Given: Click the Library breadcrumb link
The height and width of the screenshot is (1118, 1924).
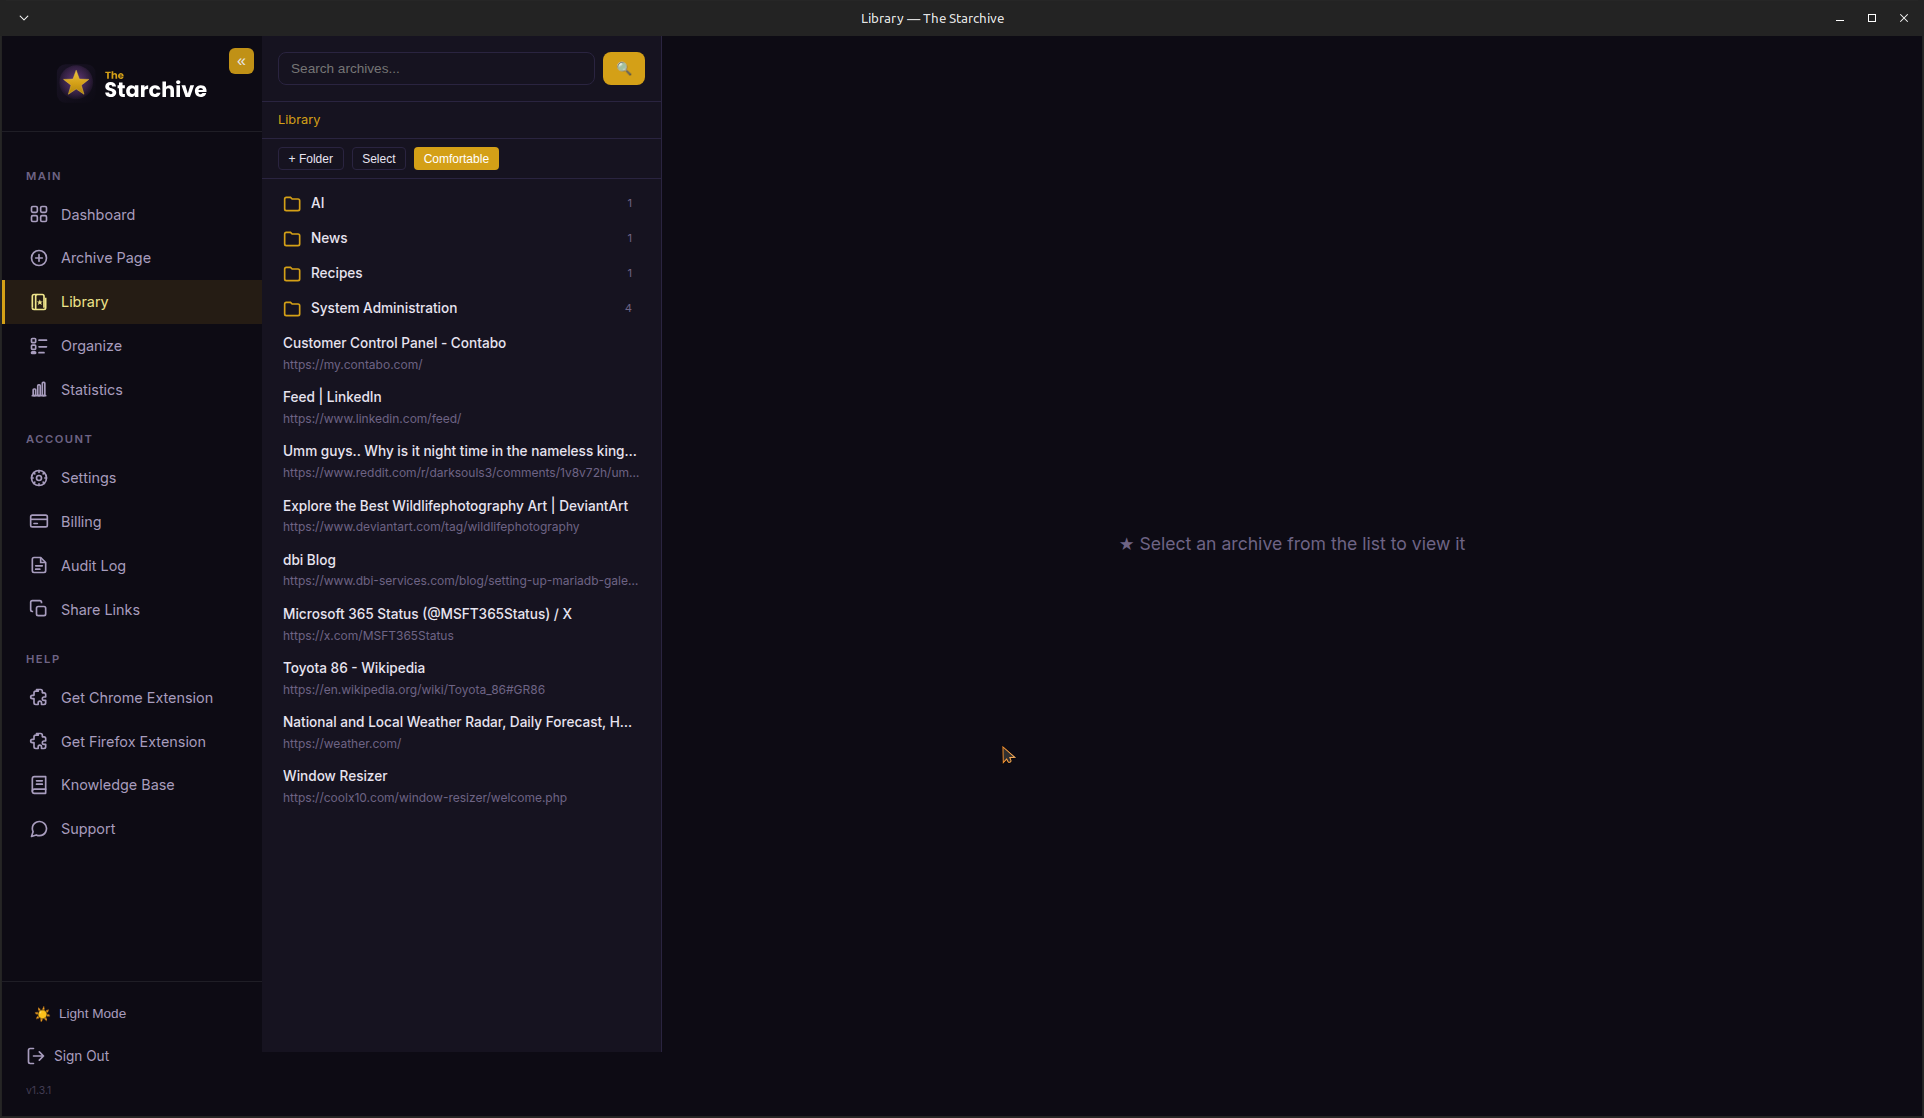Looking at the screenshot, I should 299,120.
